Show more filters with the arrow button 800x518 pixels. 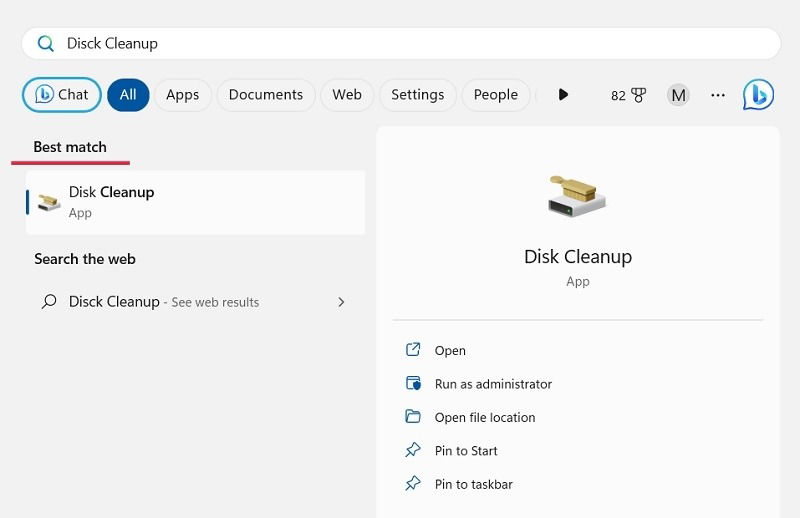[563, 94]
